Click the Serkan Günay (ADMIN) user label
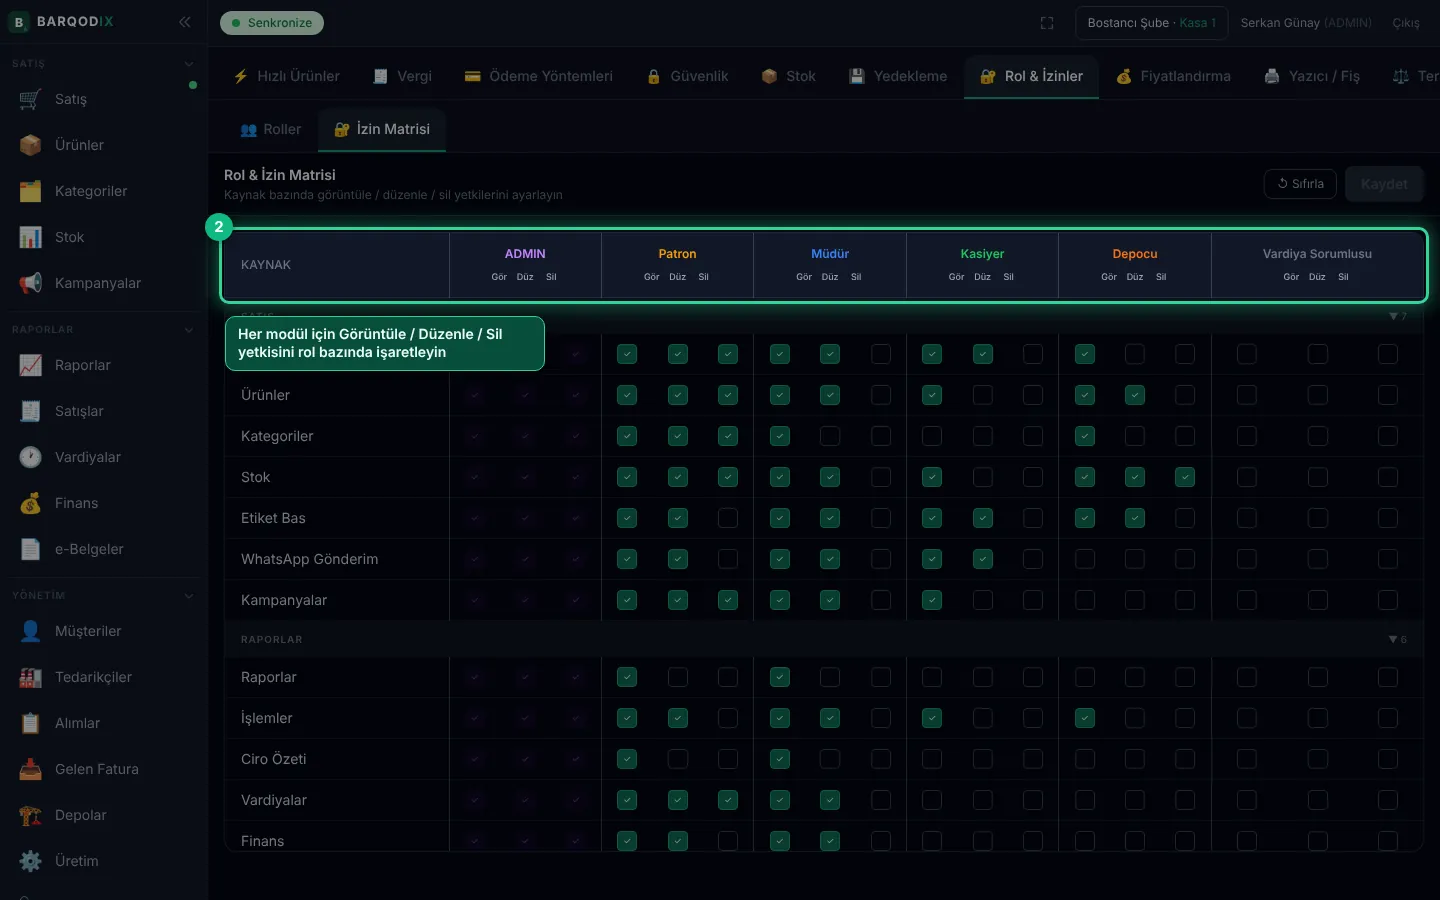The width and height of the screenshot is (1440, 900). pos(1306,23)
